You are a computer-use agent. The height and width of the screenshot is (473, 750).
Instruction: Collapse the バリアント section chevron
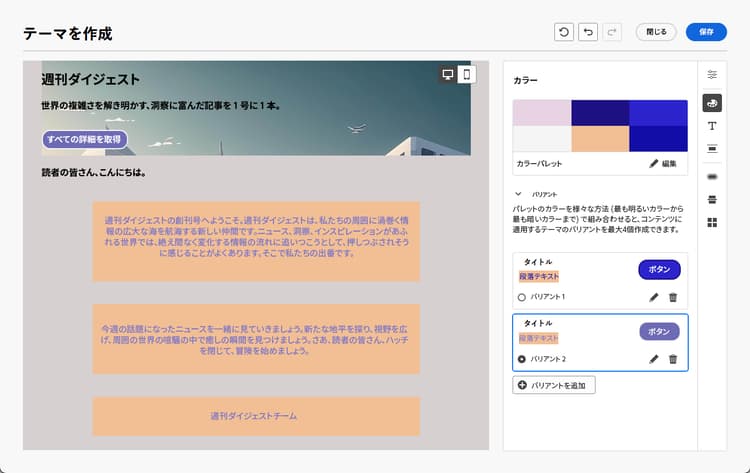pyautogui.click(x=518, y=194)
